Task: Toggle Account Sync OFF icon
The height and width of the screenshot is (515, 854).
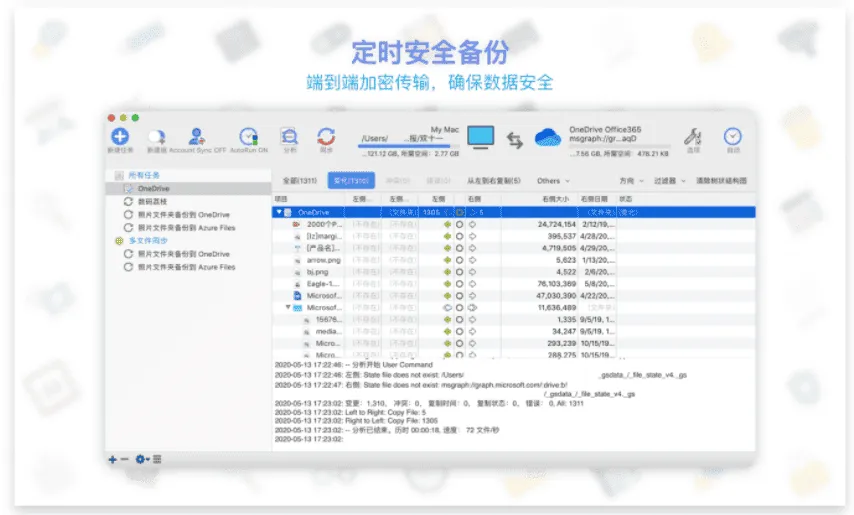Action: click(197, 136)
